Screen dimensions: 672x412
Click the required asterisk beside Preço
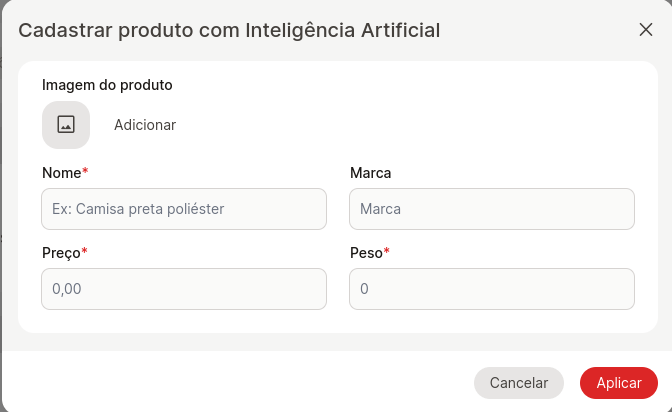84,251
